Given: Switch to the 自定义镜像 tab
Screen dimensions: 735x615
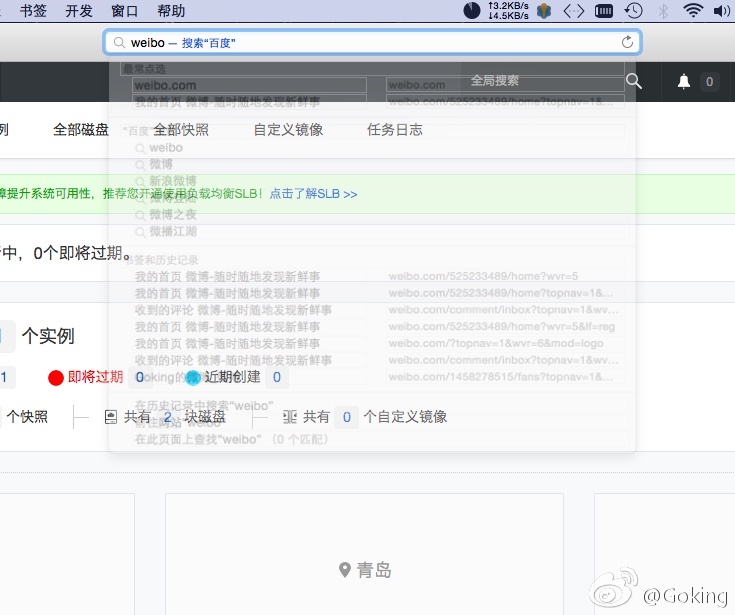Looking at the screenshot, I should pyautogui.click(x=288, y=129).
